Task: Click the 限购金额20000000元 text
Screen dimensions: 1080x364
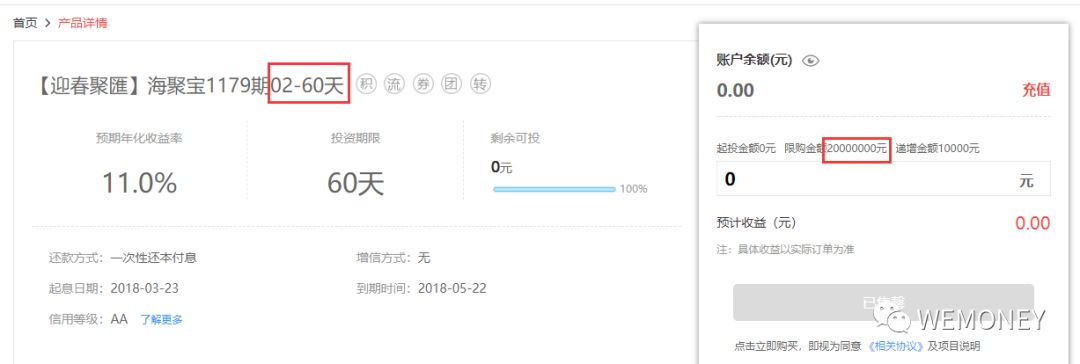Action: coord(835,148)
